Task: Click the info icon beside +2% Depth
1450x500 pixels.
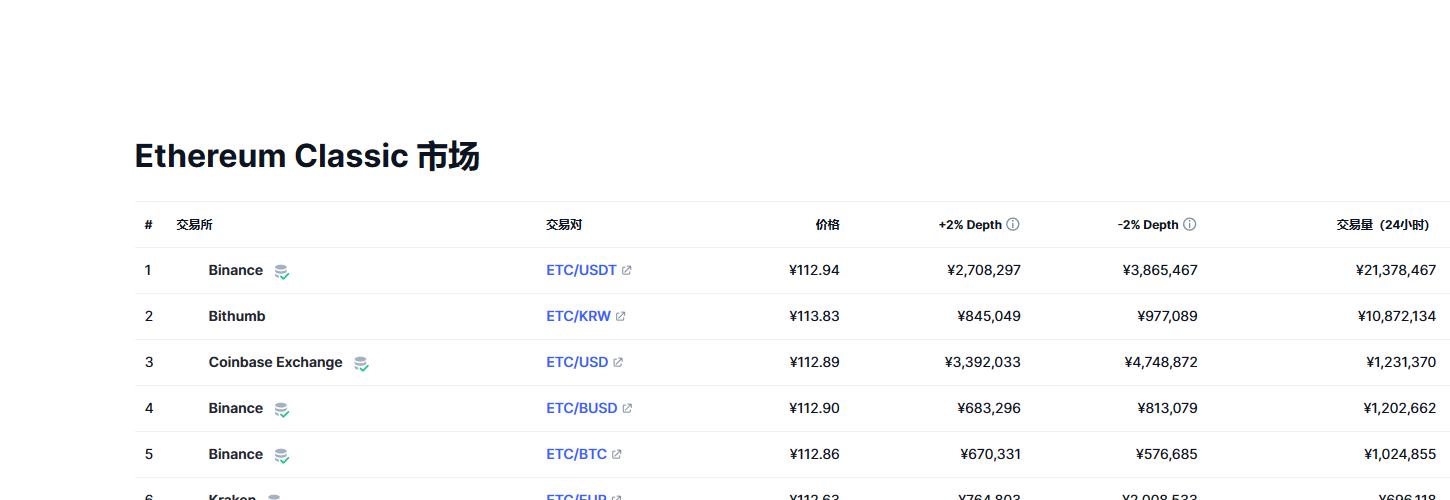Action: tap(1013, 225)
